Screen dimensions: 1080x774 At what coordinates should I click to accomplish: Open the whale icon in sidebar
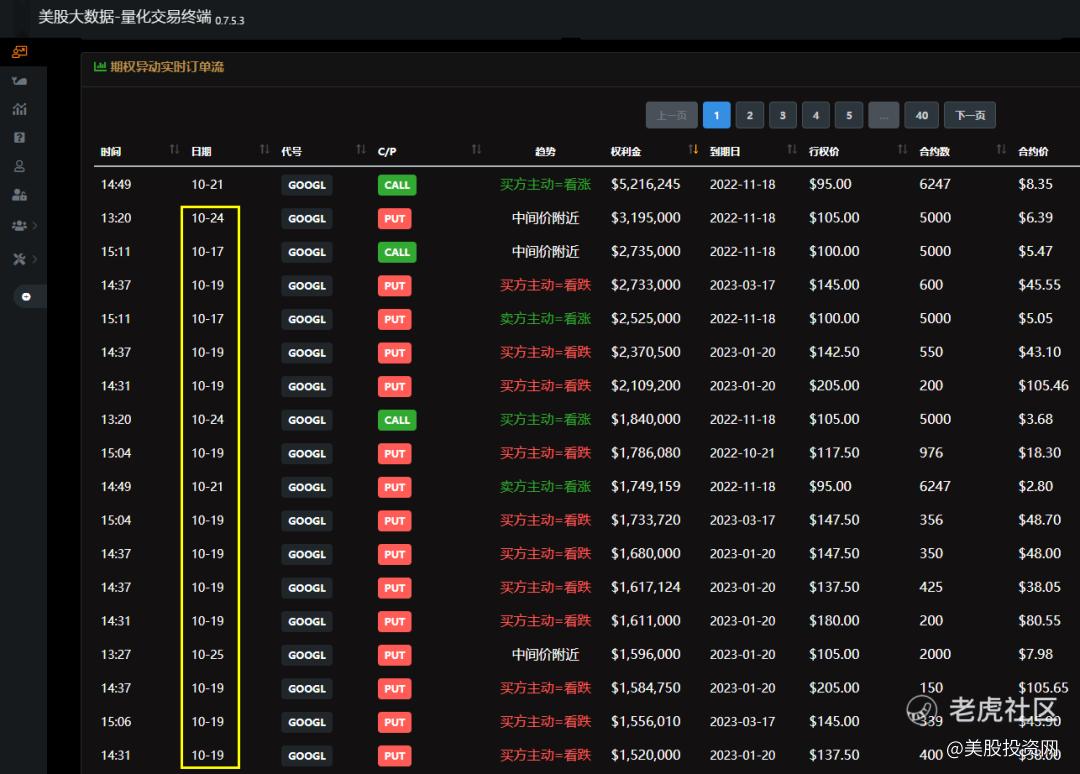click(19, 81)
